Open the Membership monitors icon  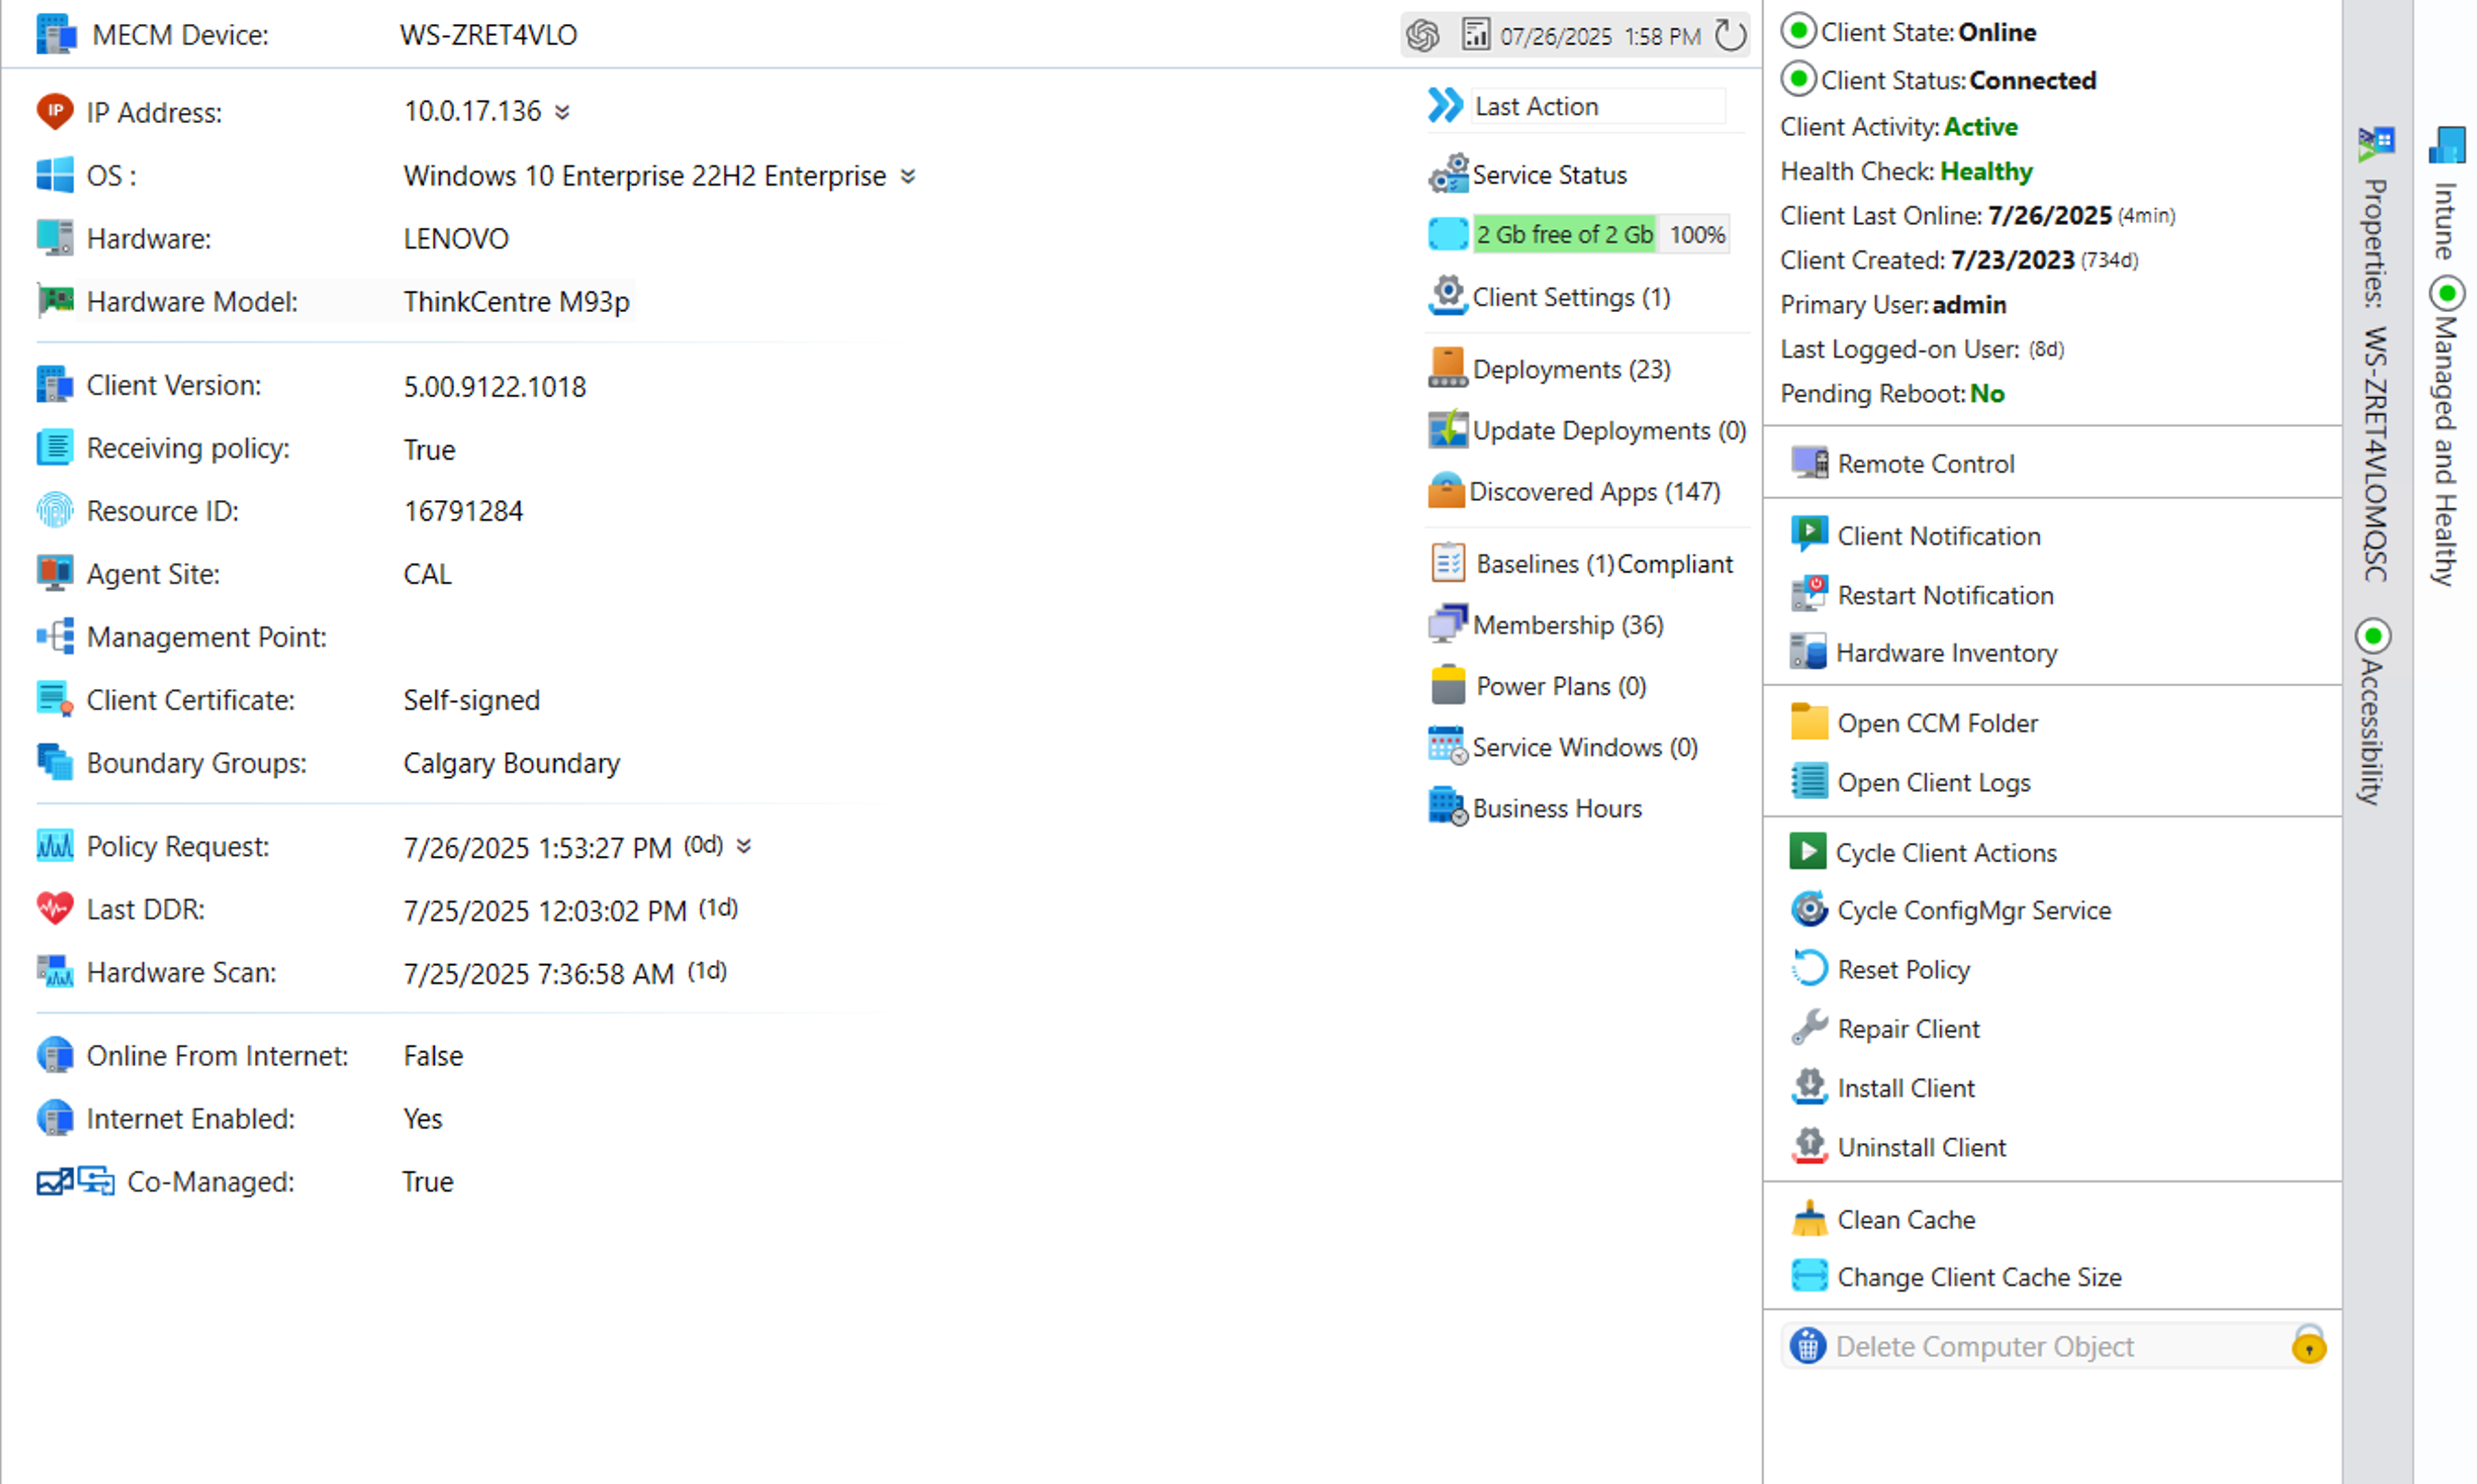click(x=1447, y=623)
